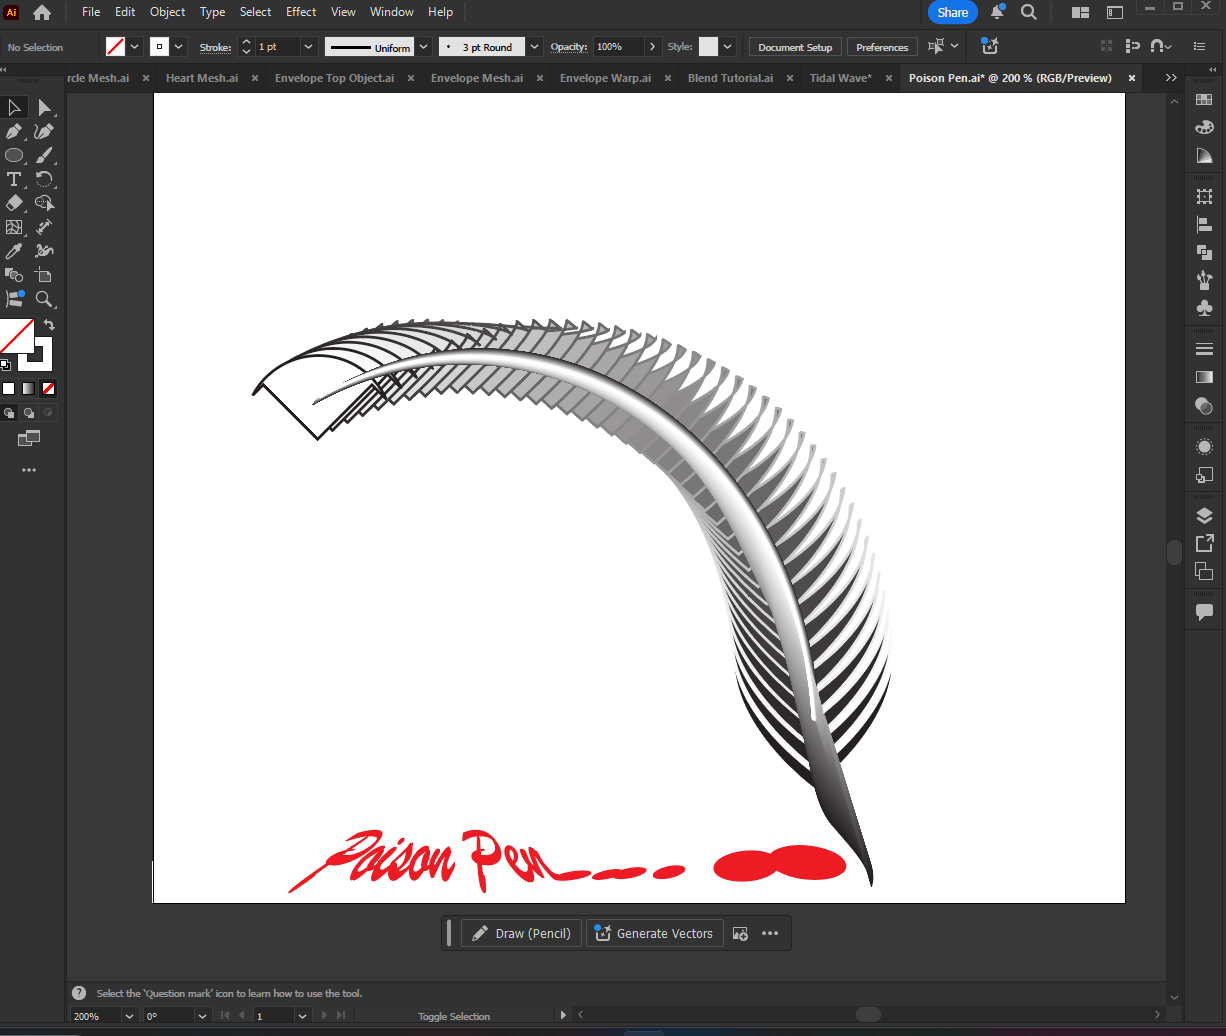Switch to the Eraser tool
1226x1036 pixels.
click(x=13, y=203)
